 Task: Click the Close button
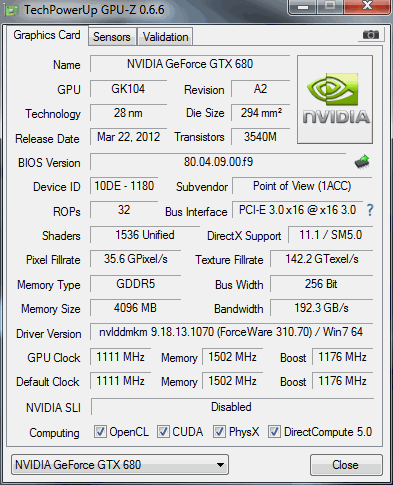point(346,465)
